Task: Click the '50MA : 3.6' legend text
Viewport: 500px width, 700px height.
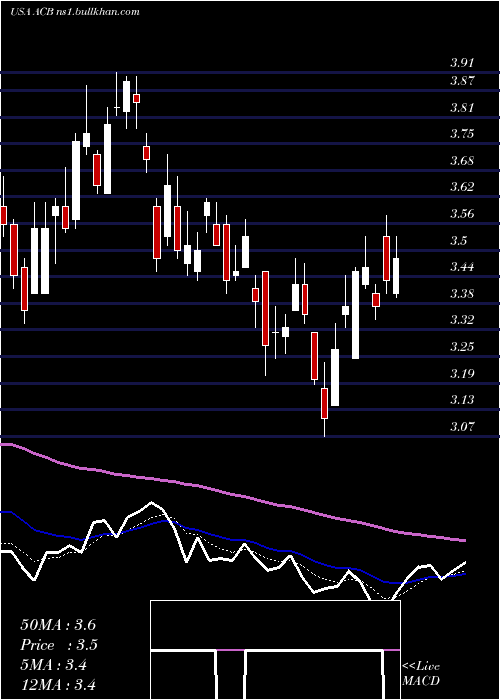Action: pyautogui.click(x=58, y=624)
